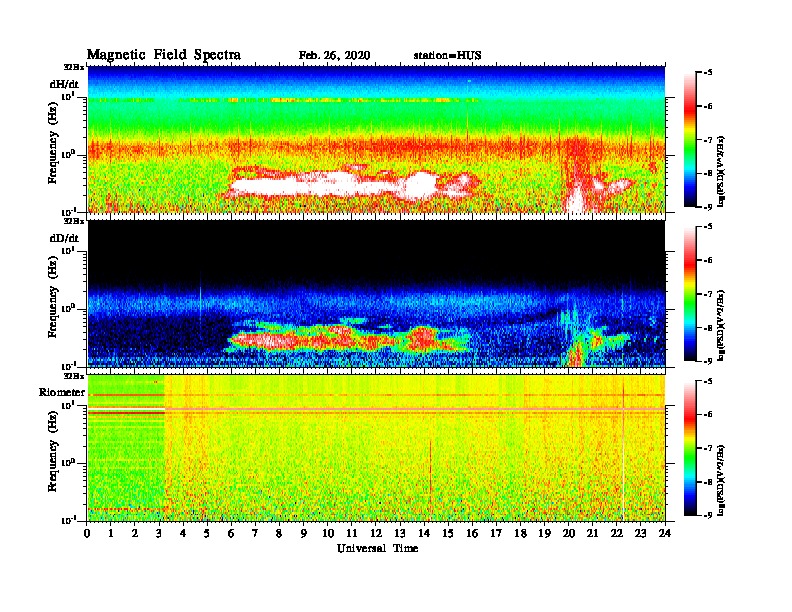
Task: Select the "Feb. 26, 2020" date label
Action: tap(334, 56)
